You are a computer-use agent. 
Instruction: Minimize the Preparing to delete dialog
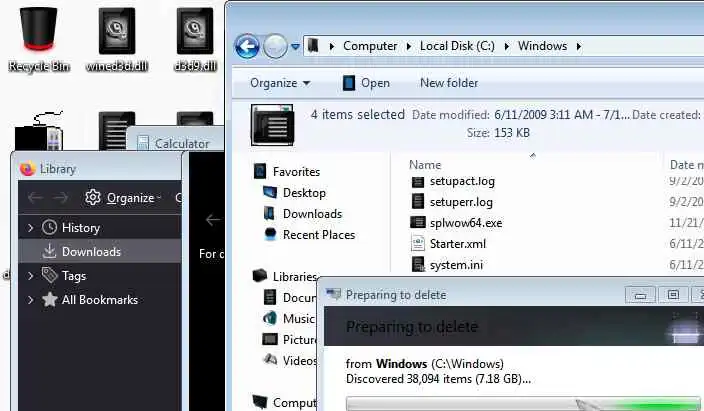(x=640, y=295)
